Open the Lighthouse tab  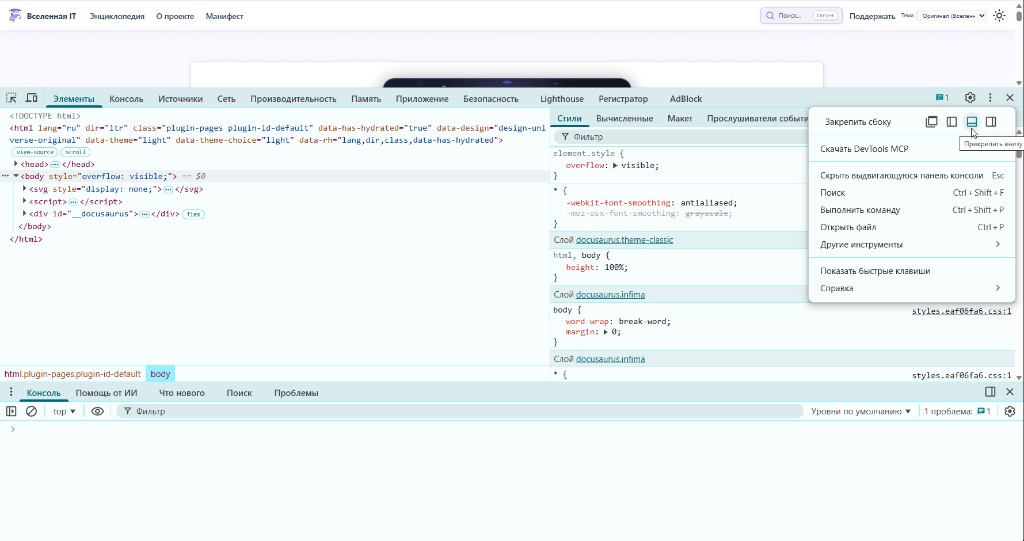(562, 99)
